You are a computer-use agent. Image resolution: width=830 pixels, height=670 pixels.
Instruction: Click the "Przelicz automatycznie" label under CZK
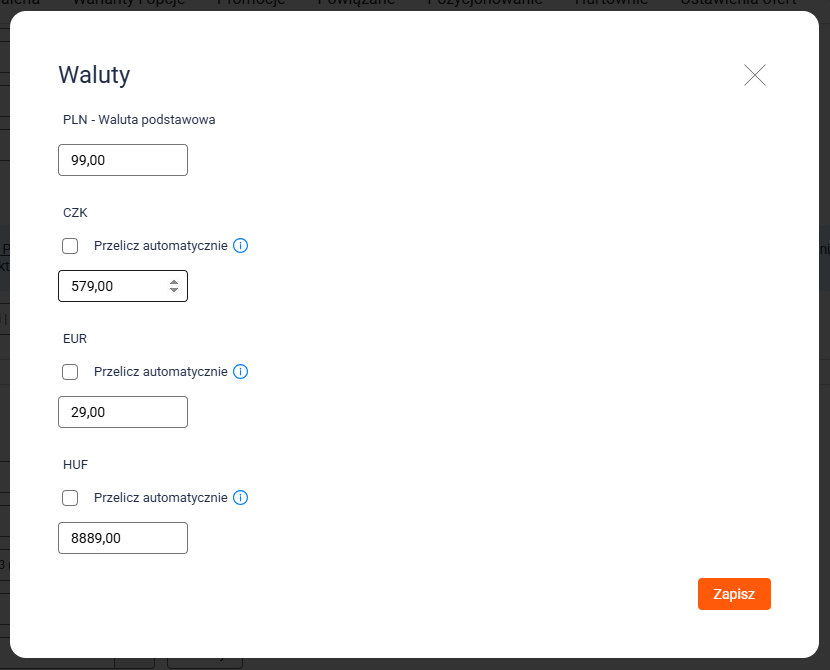160,246
